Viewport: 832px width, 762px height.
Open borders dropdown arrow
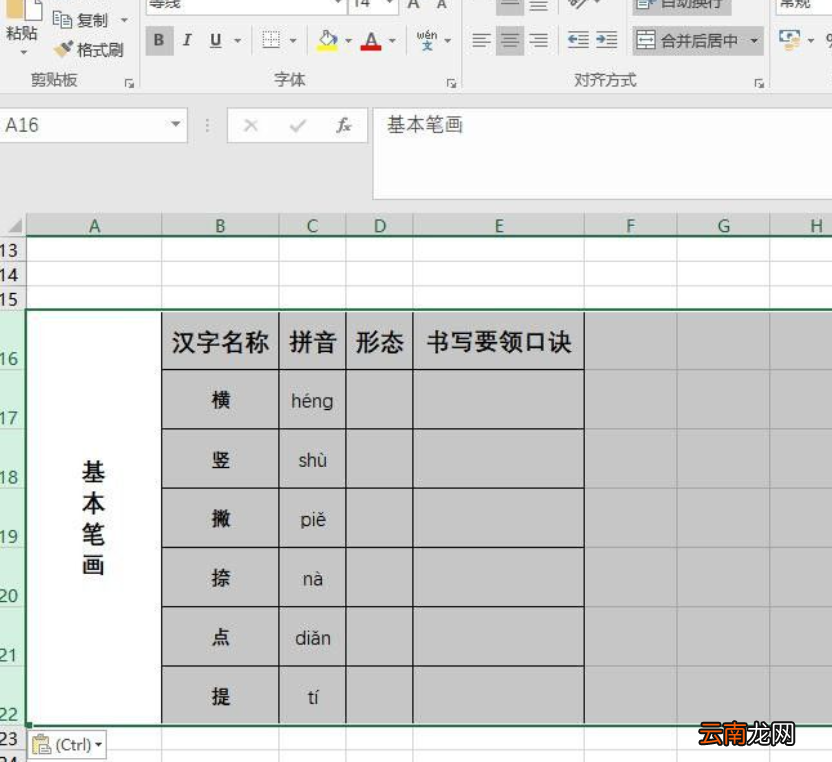point(293,40)
